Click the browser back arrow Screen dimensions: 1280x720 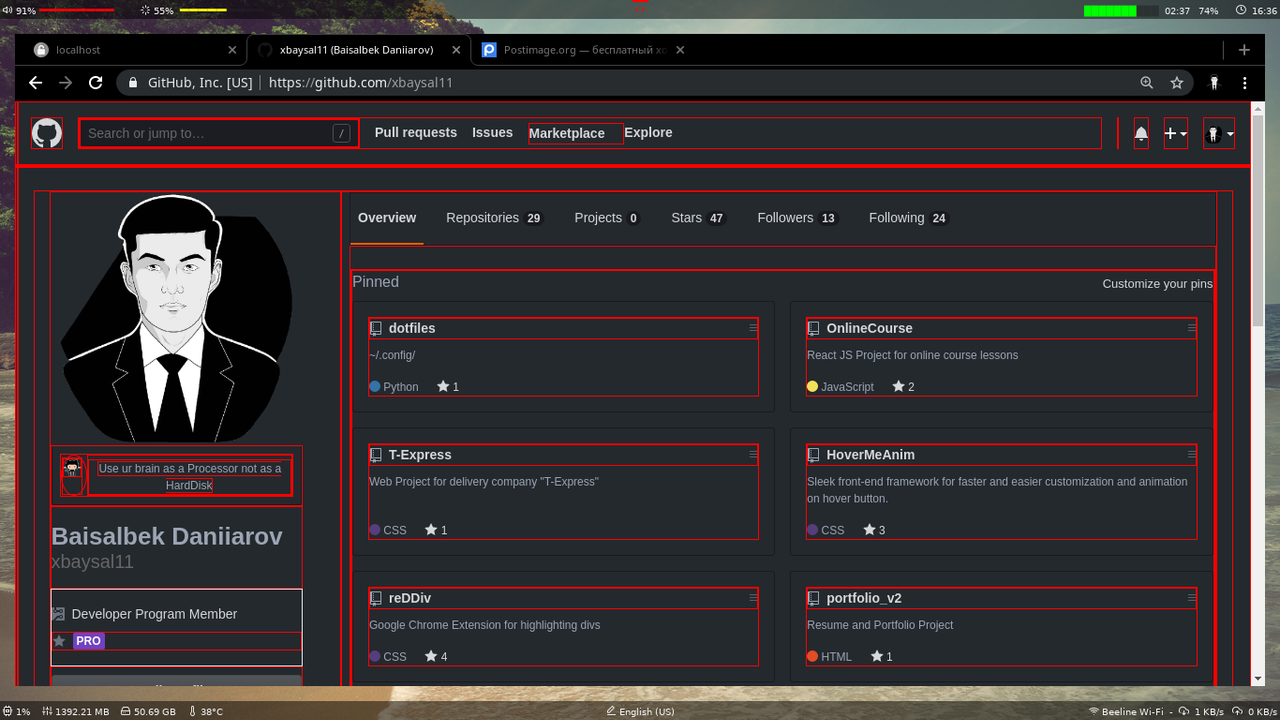[35, 83]
